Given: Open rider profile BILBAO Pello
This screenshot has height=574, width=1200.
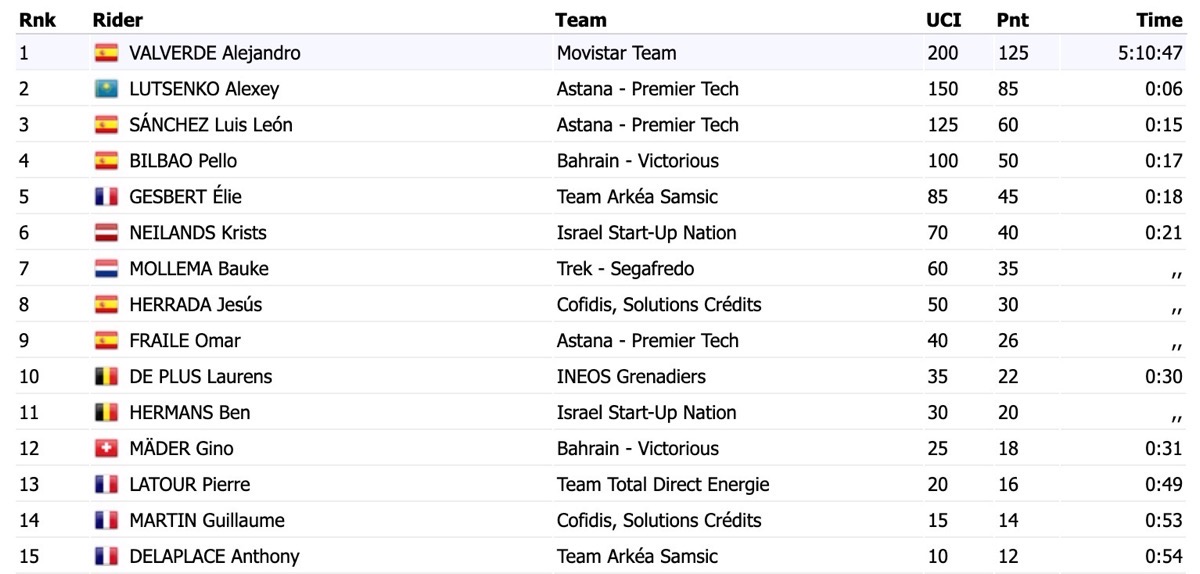Looking at the screenshot, I should point(183,161).
